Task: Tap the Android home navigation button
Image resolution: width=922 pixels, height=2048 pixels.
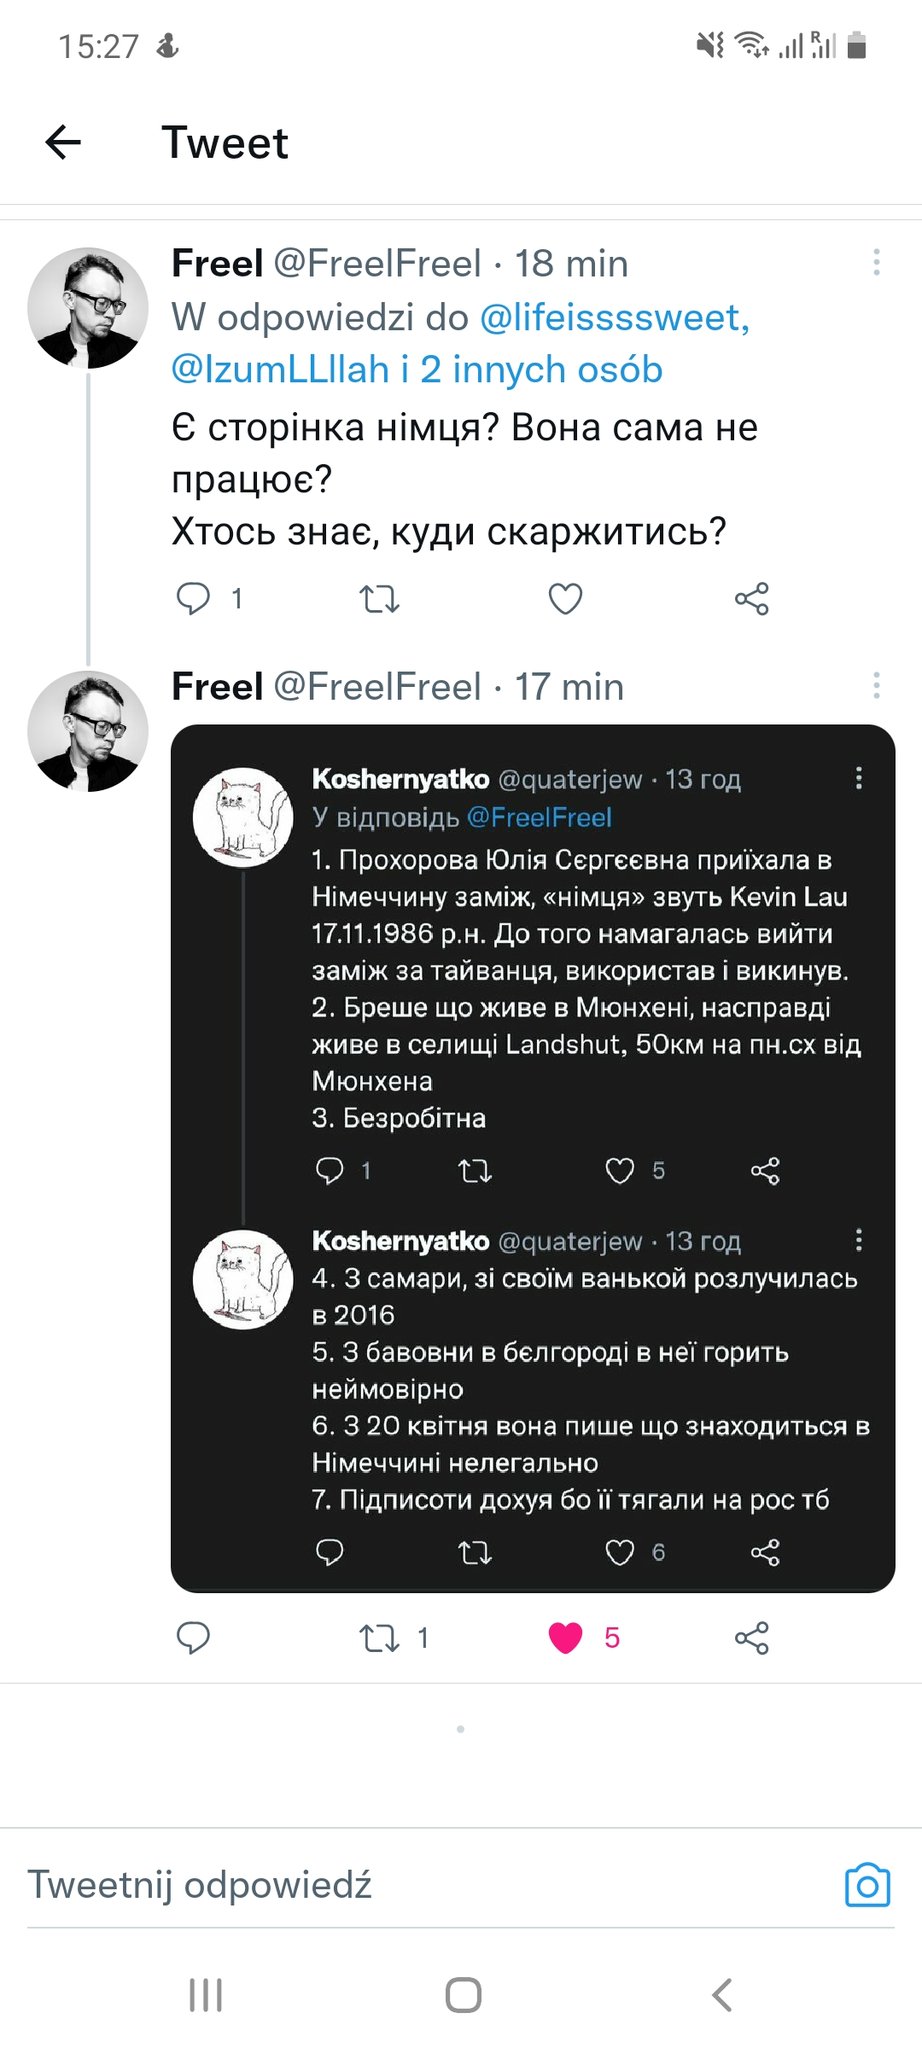Action: click(463, 1995)
